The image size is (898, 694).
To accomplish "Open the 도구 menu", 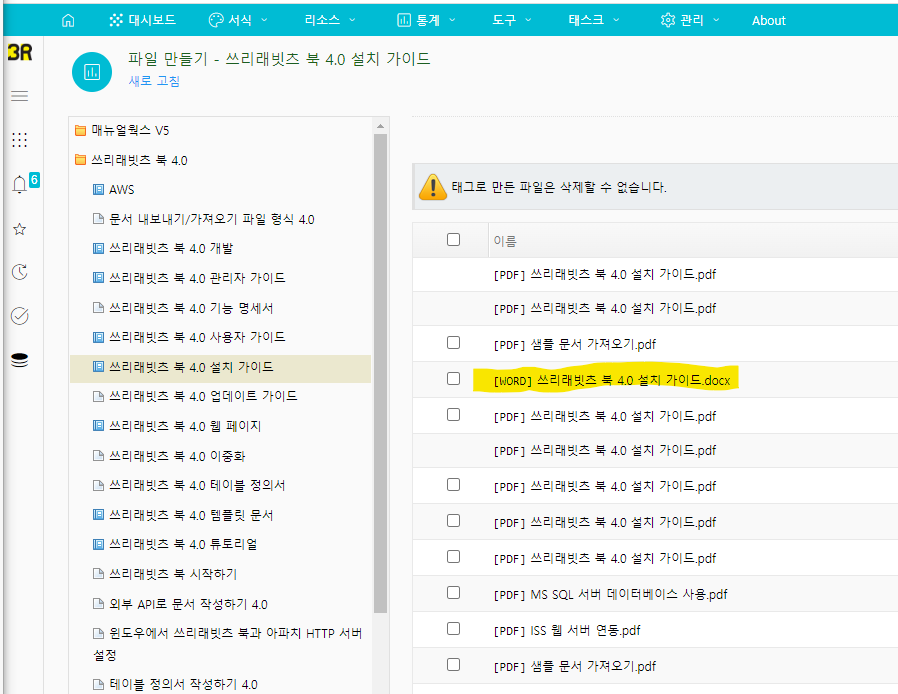I will pos(512,21).
